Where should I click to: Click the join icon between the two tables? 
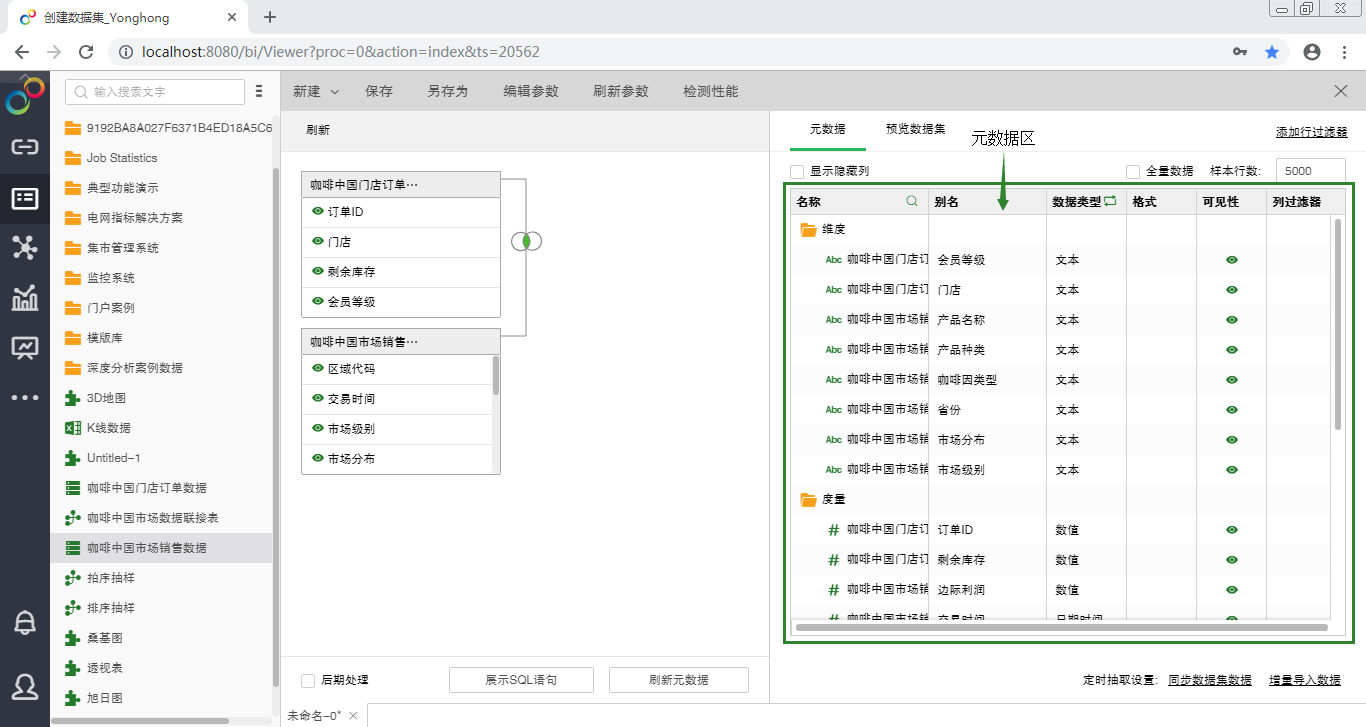coord(526,241)
